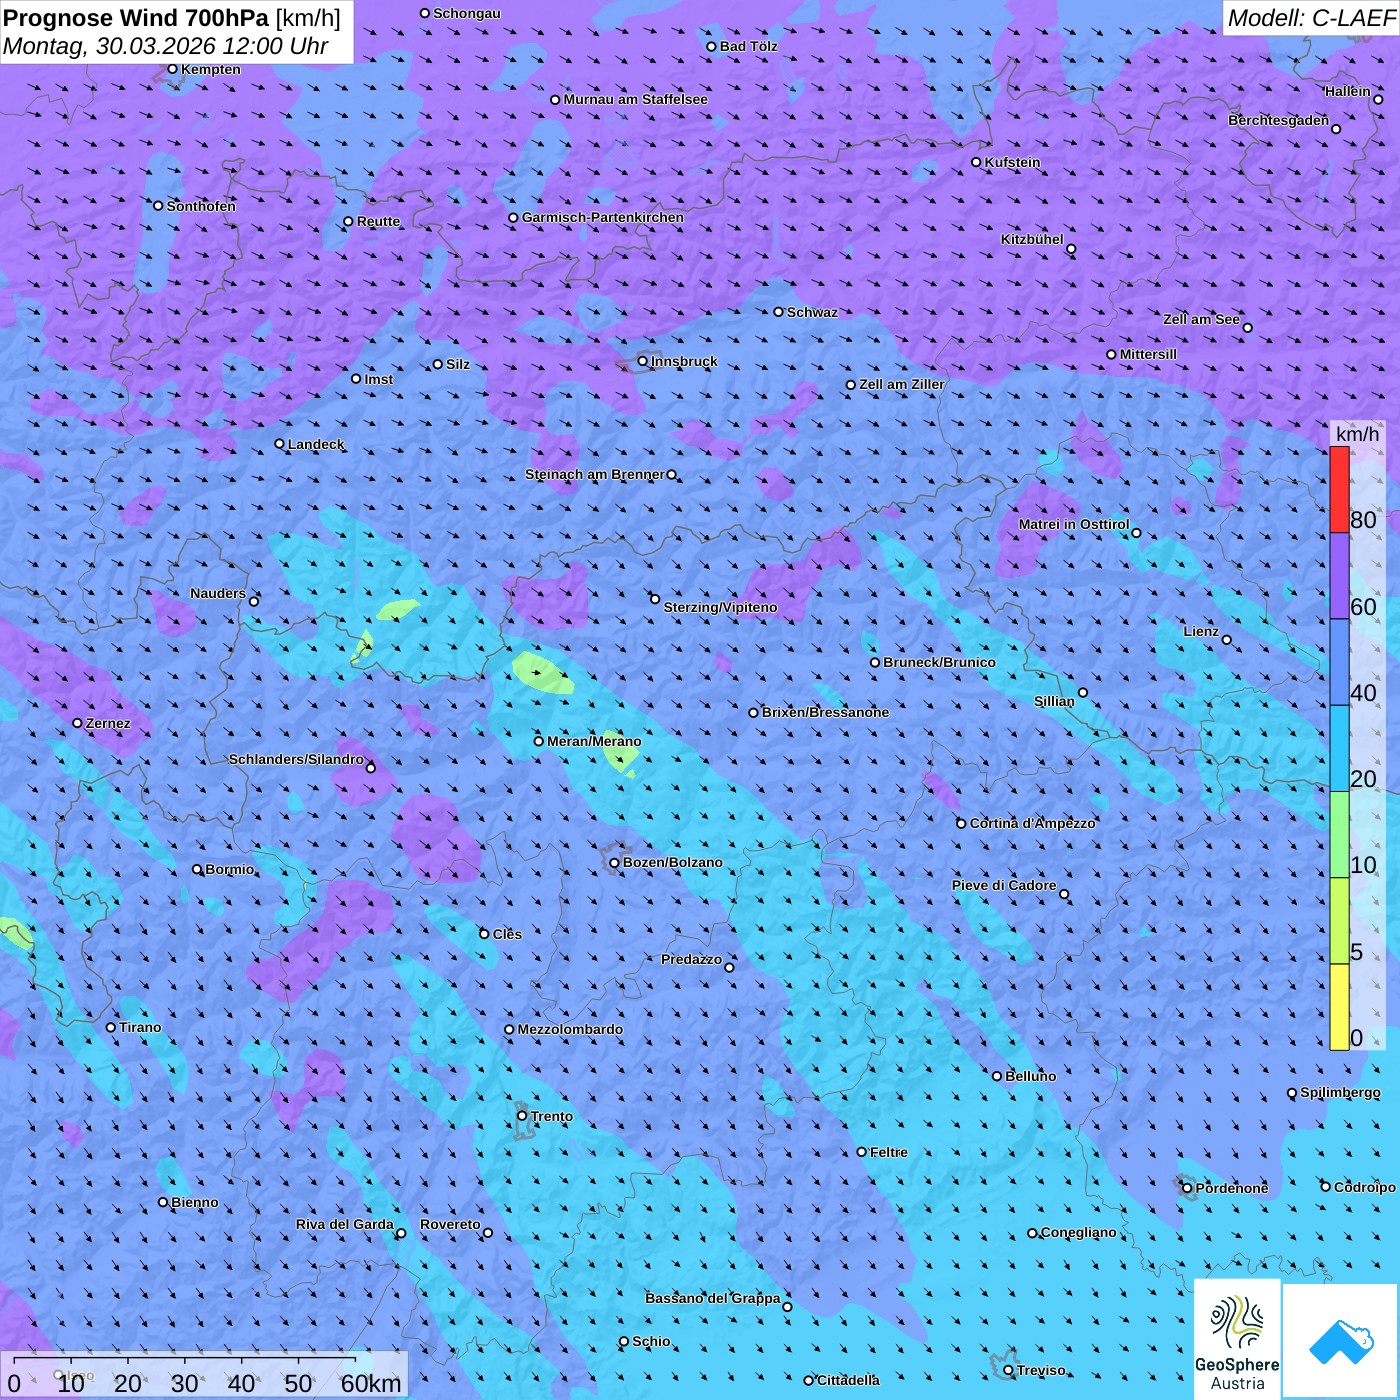Screen dimensions: 1400x1400
Task: Click the Meran/Merano label
Action: click(594, 741)
